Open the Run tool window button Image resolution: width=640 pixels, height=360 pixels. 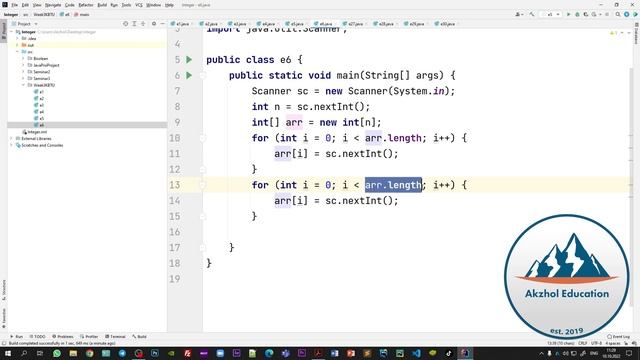coord(17,337)
